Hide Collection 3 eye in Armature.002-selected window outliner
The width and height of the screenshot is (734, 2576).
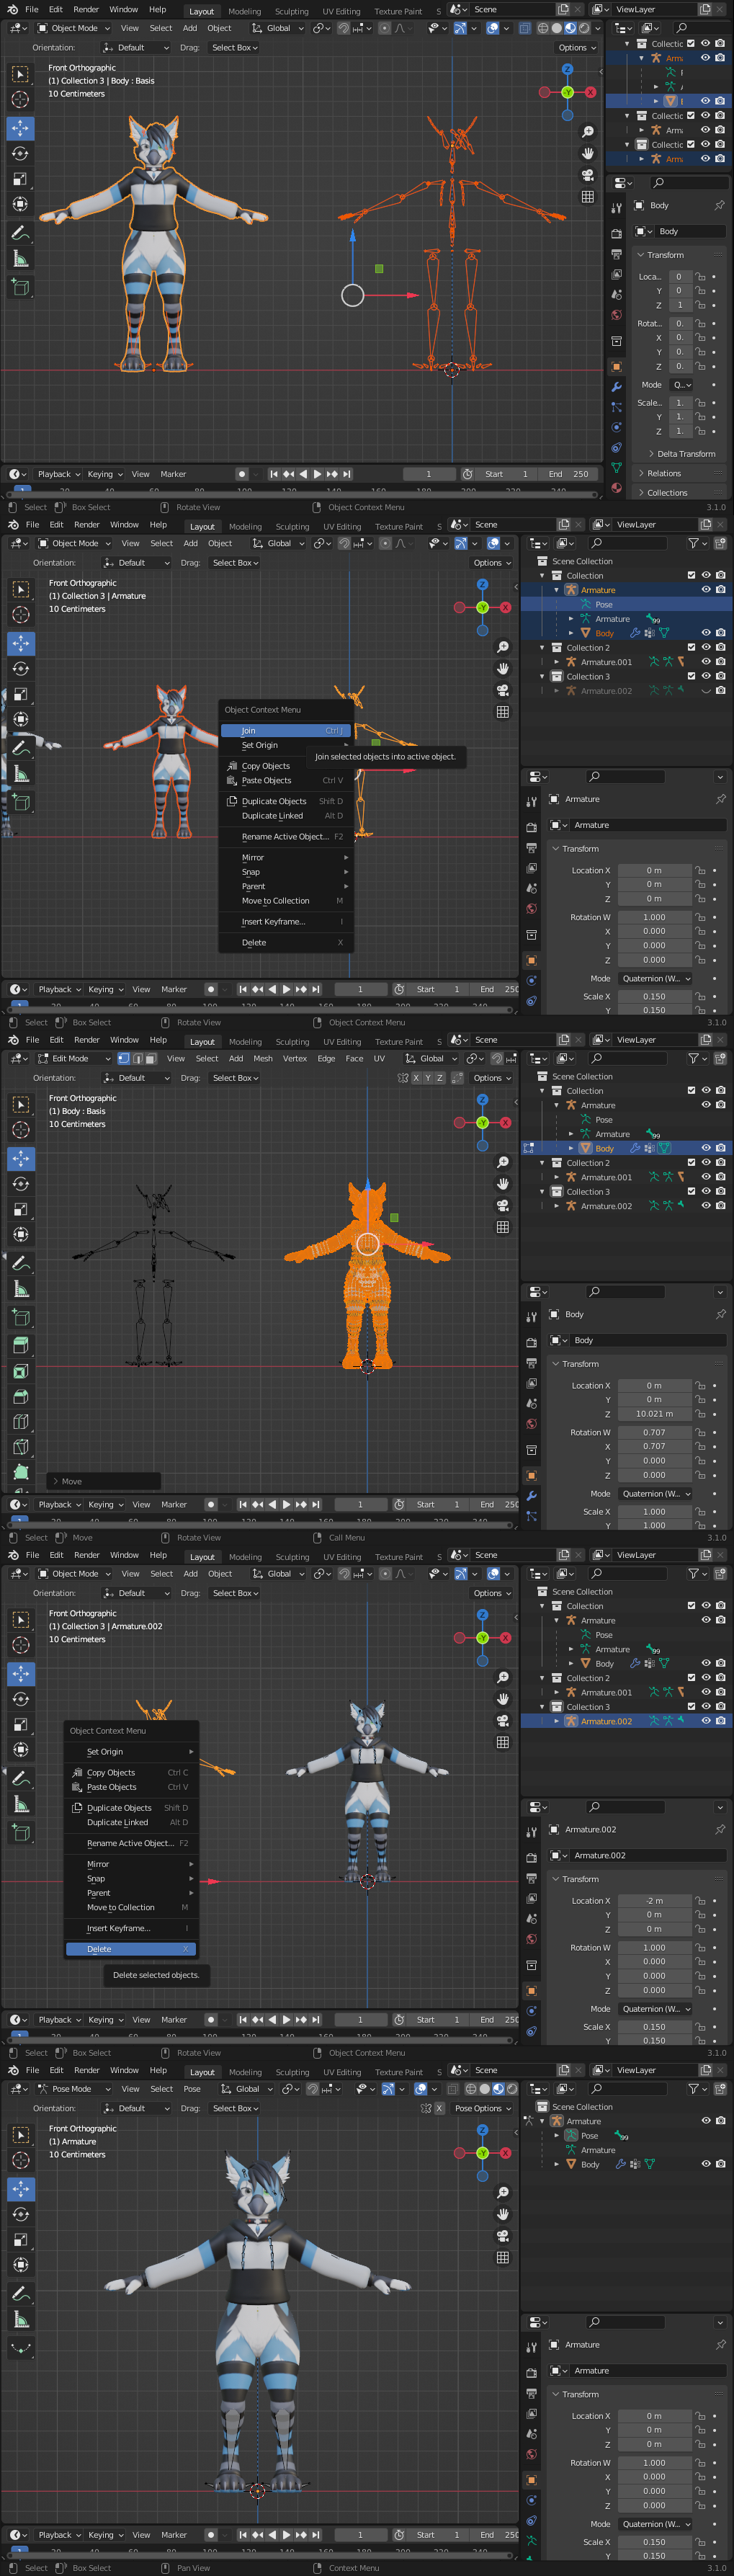point(706,1707)
